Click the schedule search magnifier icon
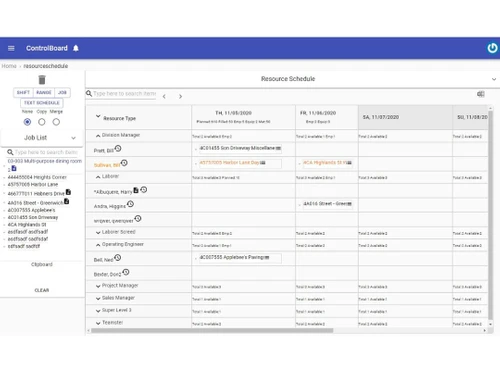Screen dimensions: 500x375 tap(89, 94)
